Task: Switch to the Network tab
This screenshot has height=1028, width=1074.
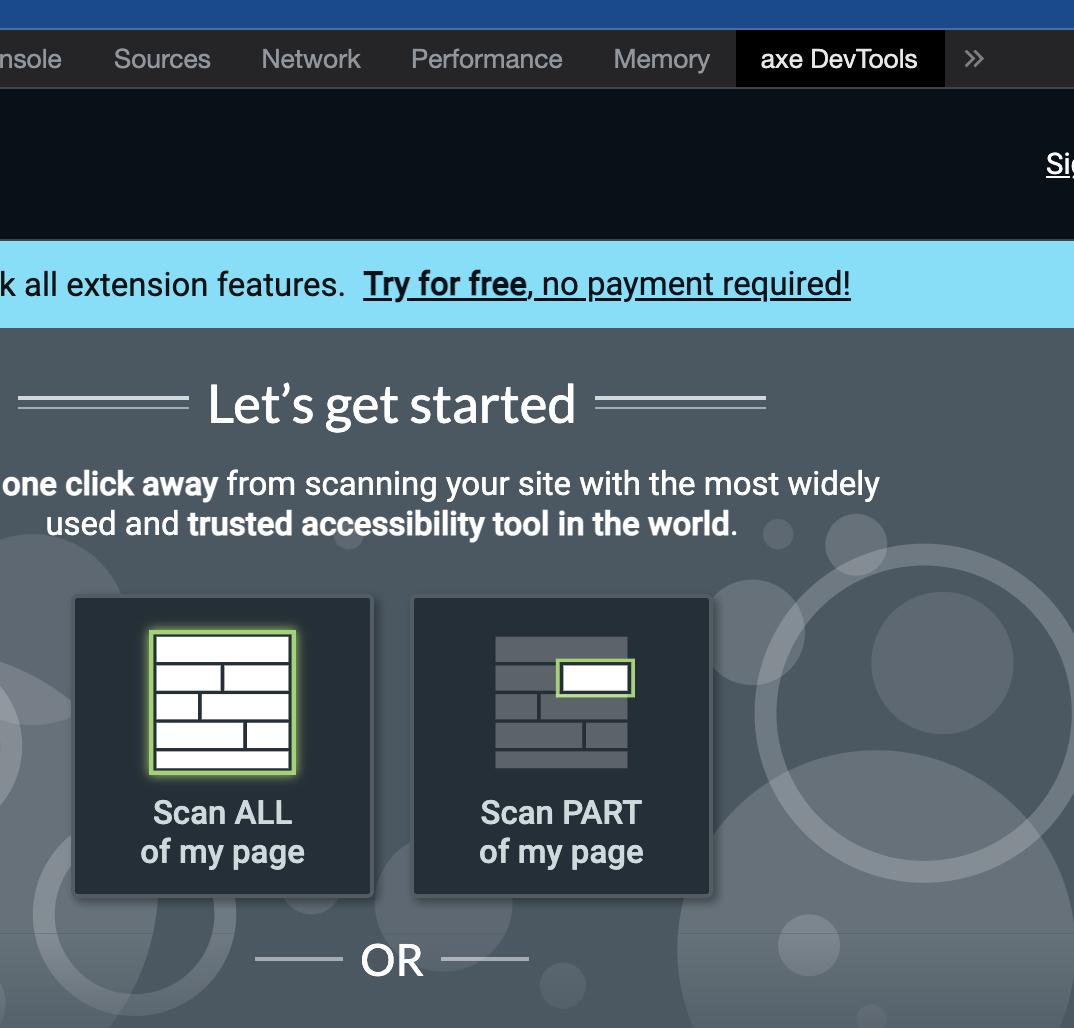Action: 310,58
